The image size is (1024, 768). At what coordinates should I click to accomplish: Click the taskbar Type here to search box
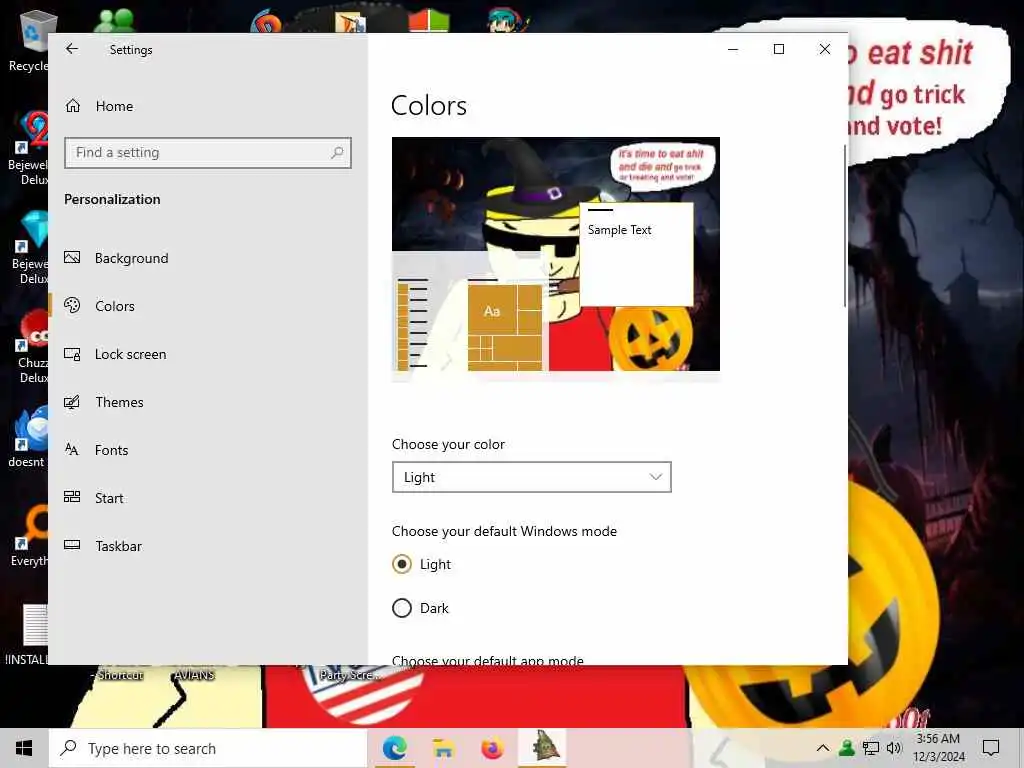(208, 748)
